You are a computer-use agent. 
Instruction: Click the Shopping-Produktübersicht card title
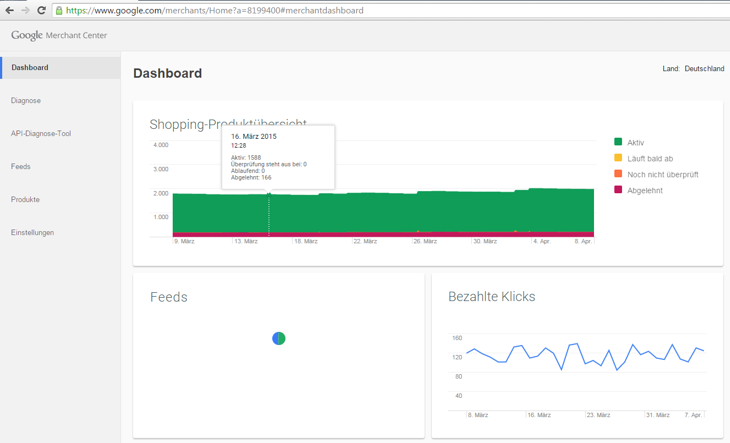tap(228, 124)
